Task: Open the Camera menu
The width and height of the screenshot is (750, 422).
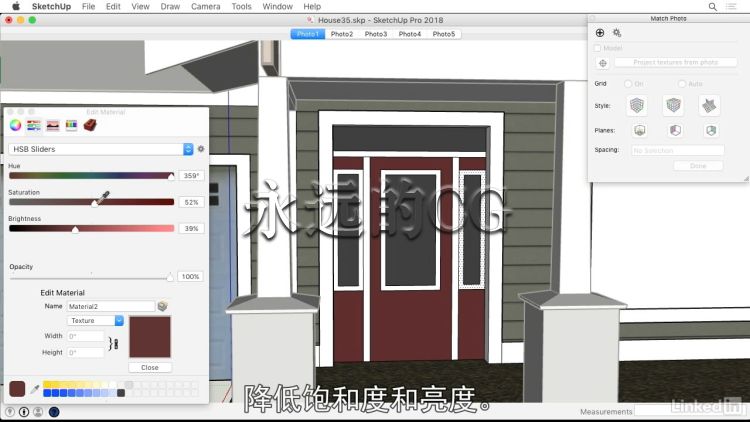Action: [206, 7]
